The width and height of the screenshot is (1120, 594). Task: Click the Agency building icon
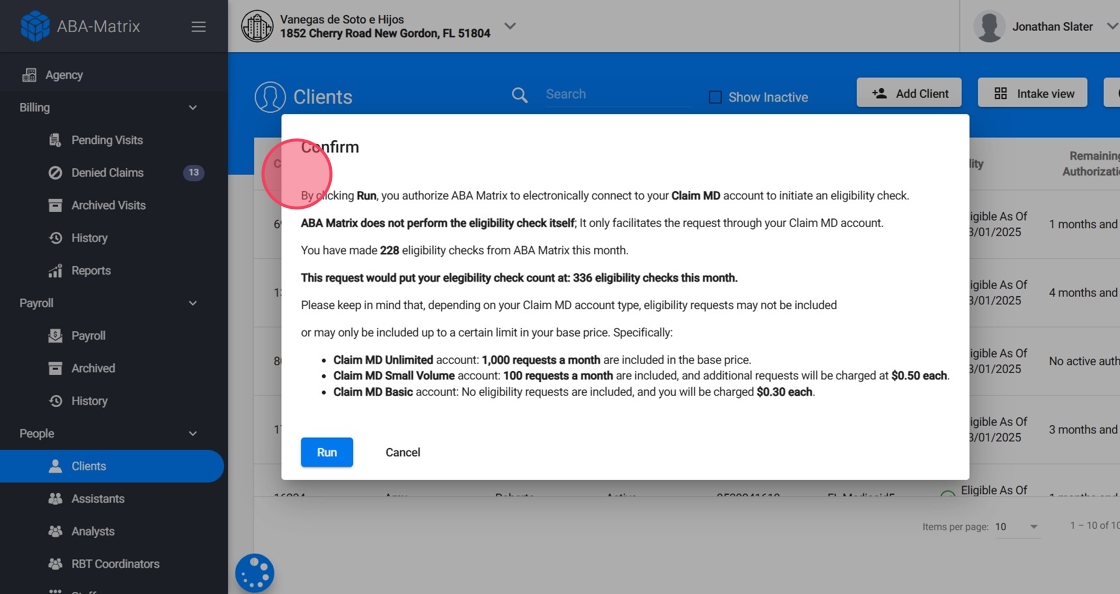coord(29,75)
